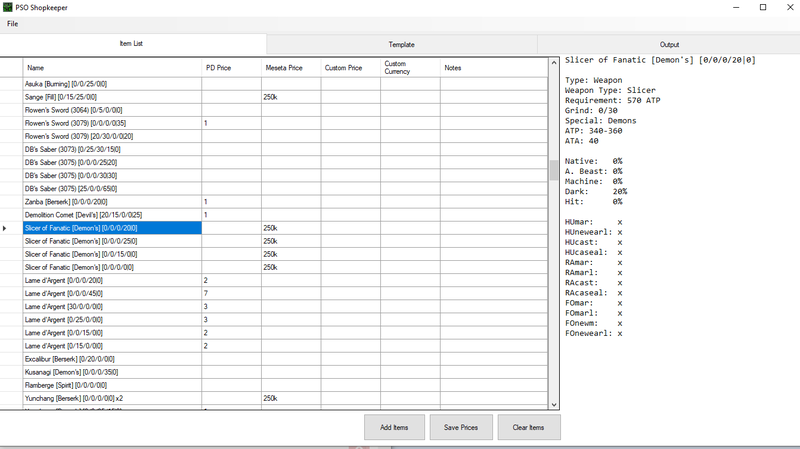The width and height of the screenshot is (800, 449).
Task: Select Yunchang [Berserk] x2 item
Action: (x=112, y=398)
